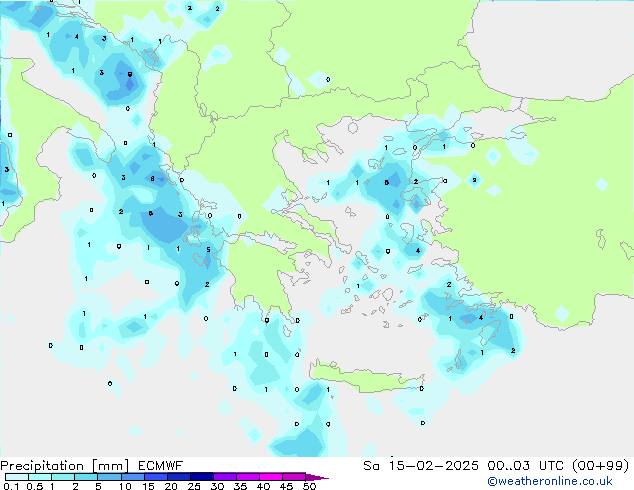Click the '35' legend scale label

click(240, 486)
